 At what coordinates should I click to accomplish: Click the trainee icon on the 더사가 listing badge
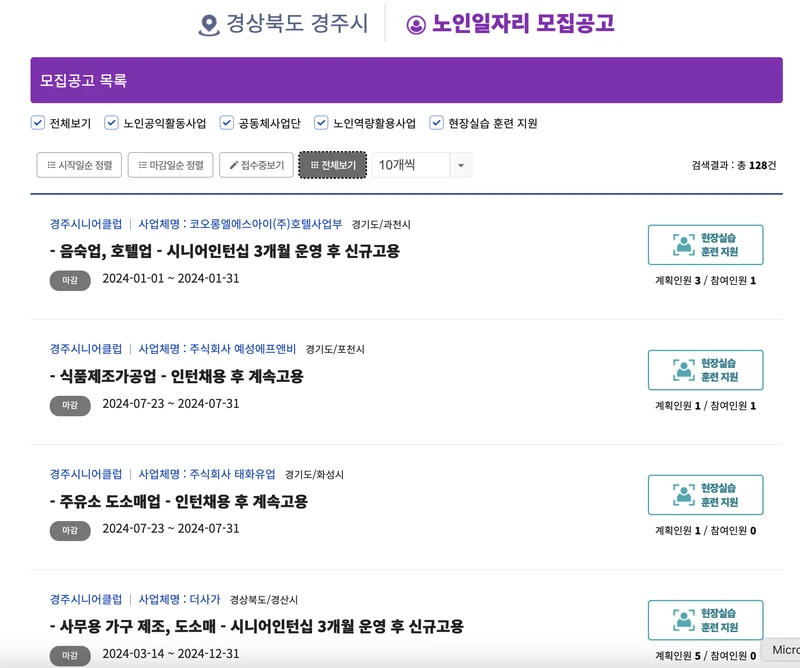tap(682, 620)
